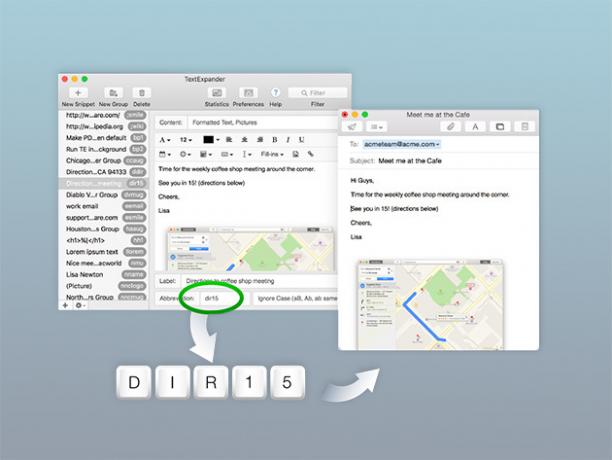Select the highlighted dir15 snippet row
This screenshot has width=612, height=460.
click(104, 183)
